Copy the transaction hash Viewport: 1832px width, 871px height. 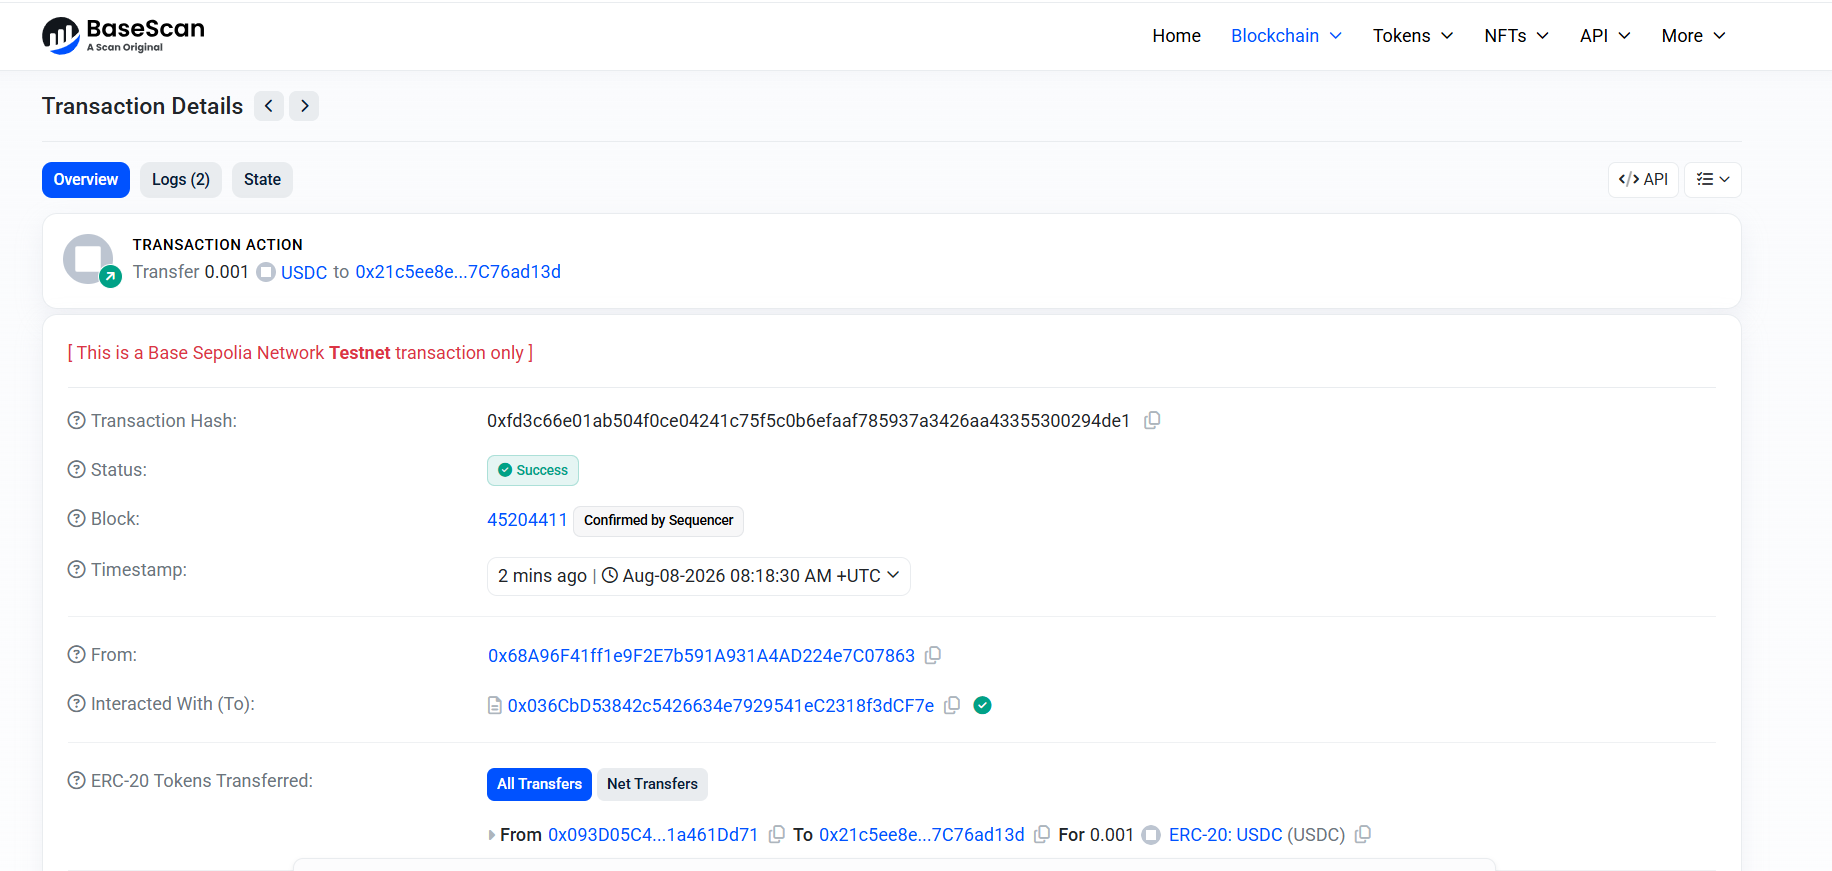pos(1152,421)
